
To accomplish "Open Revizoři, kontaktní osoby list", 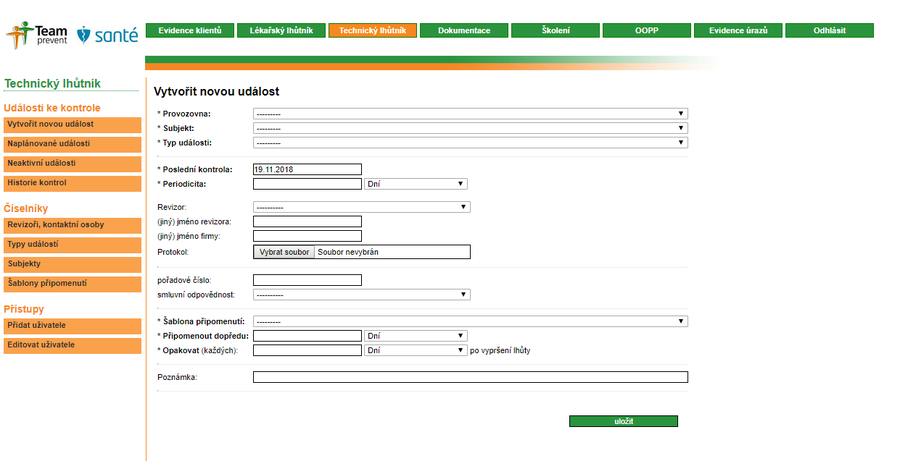I will [x=72, y=225].
